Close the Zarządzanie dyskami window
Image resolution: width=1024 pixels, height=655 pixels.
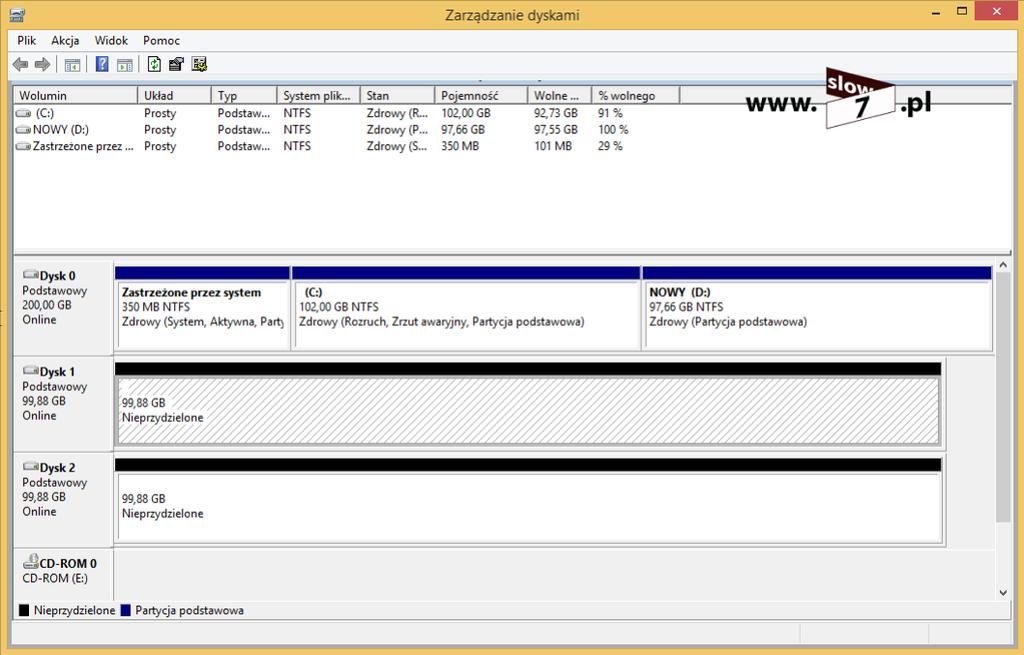tap(997, 11)
